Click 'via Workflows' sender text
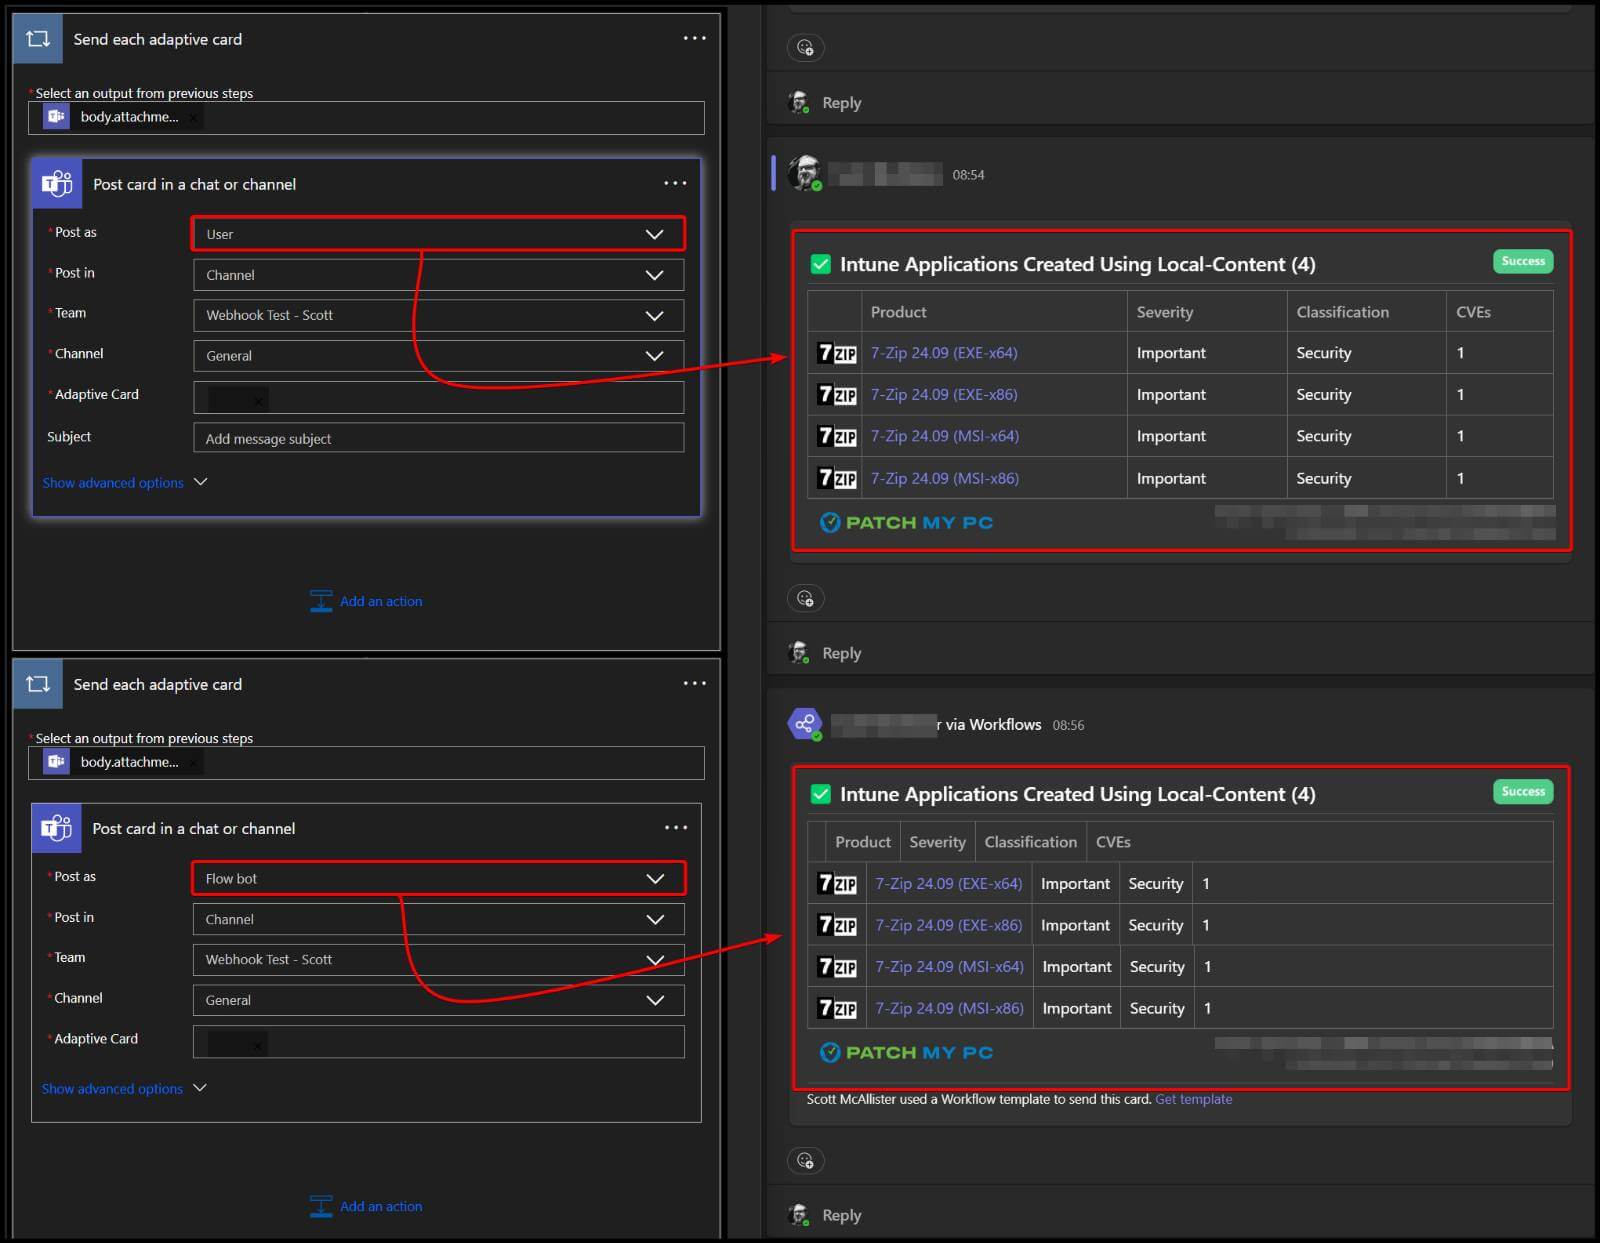Screen dimensions: 1600x1243 pos(993,724)
